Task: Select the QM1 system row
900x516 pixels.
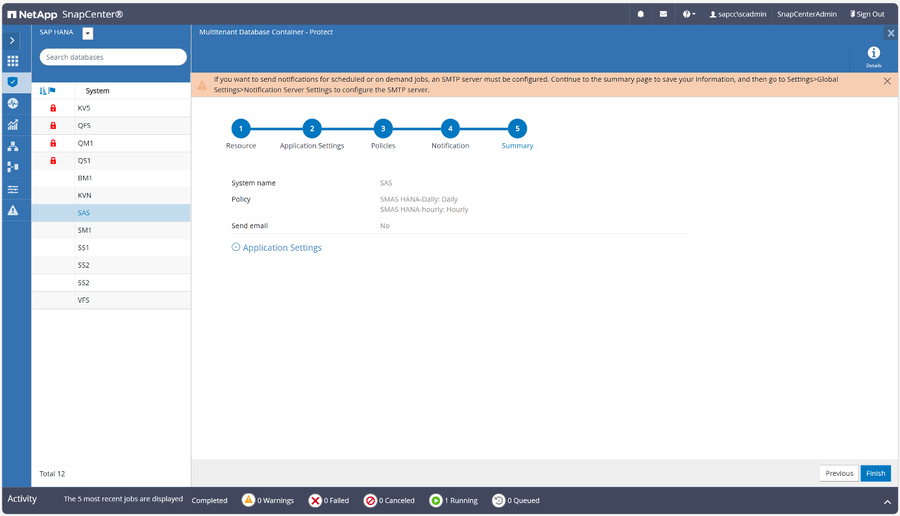Action: [x=111, y=143]
